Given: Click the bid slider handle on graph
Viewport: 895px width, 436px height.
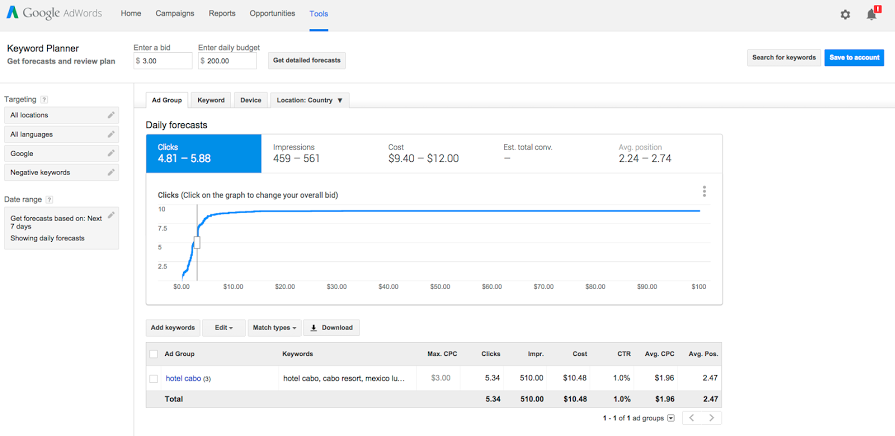Looking at the screenshot, I should (197, 242).
